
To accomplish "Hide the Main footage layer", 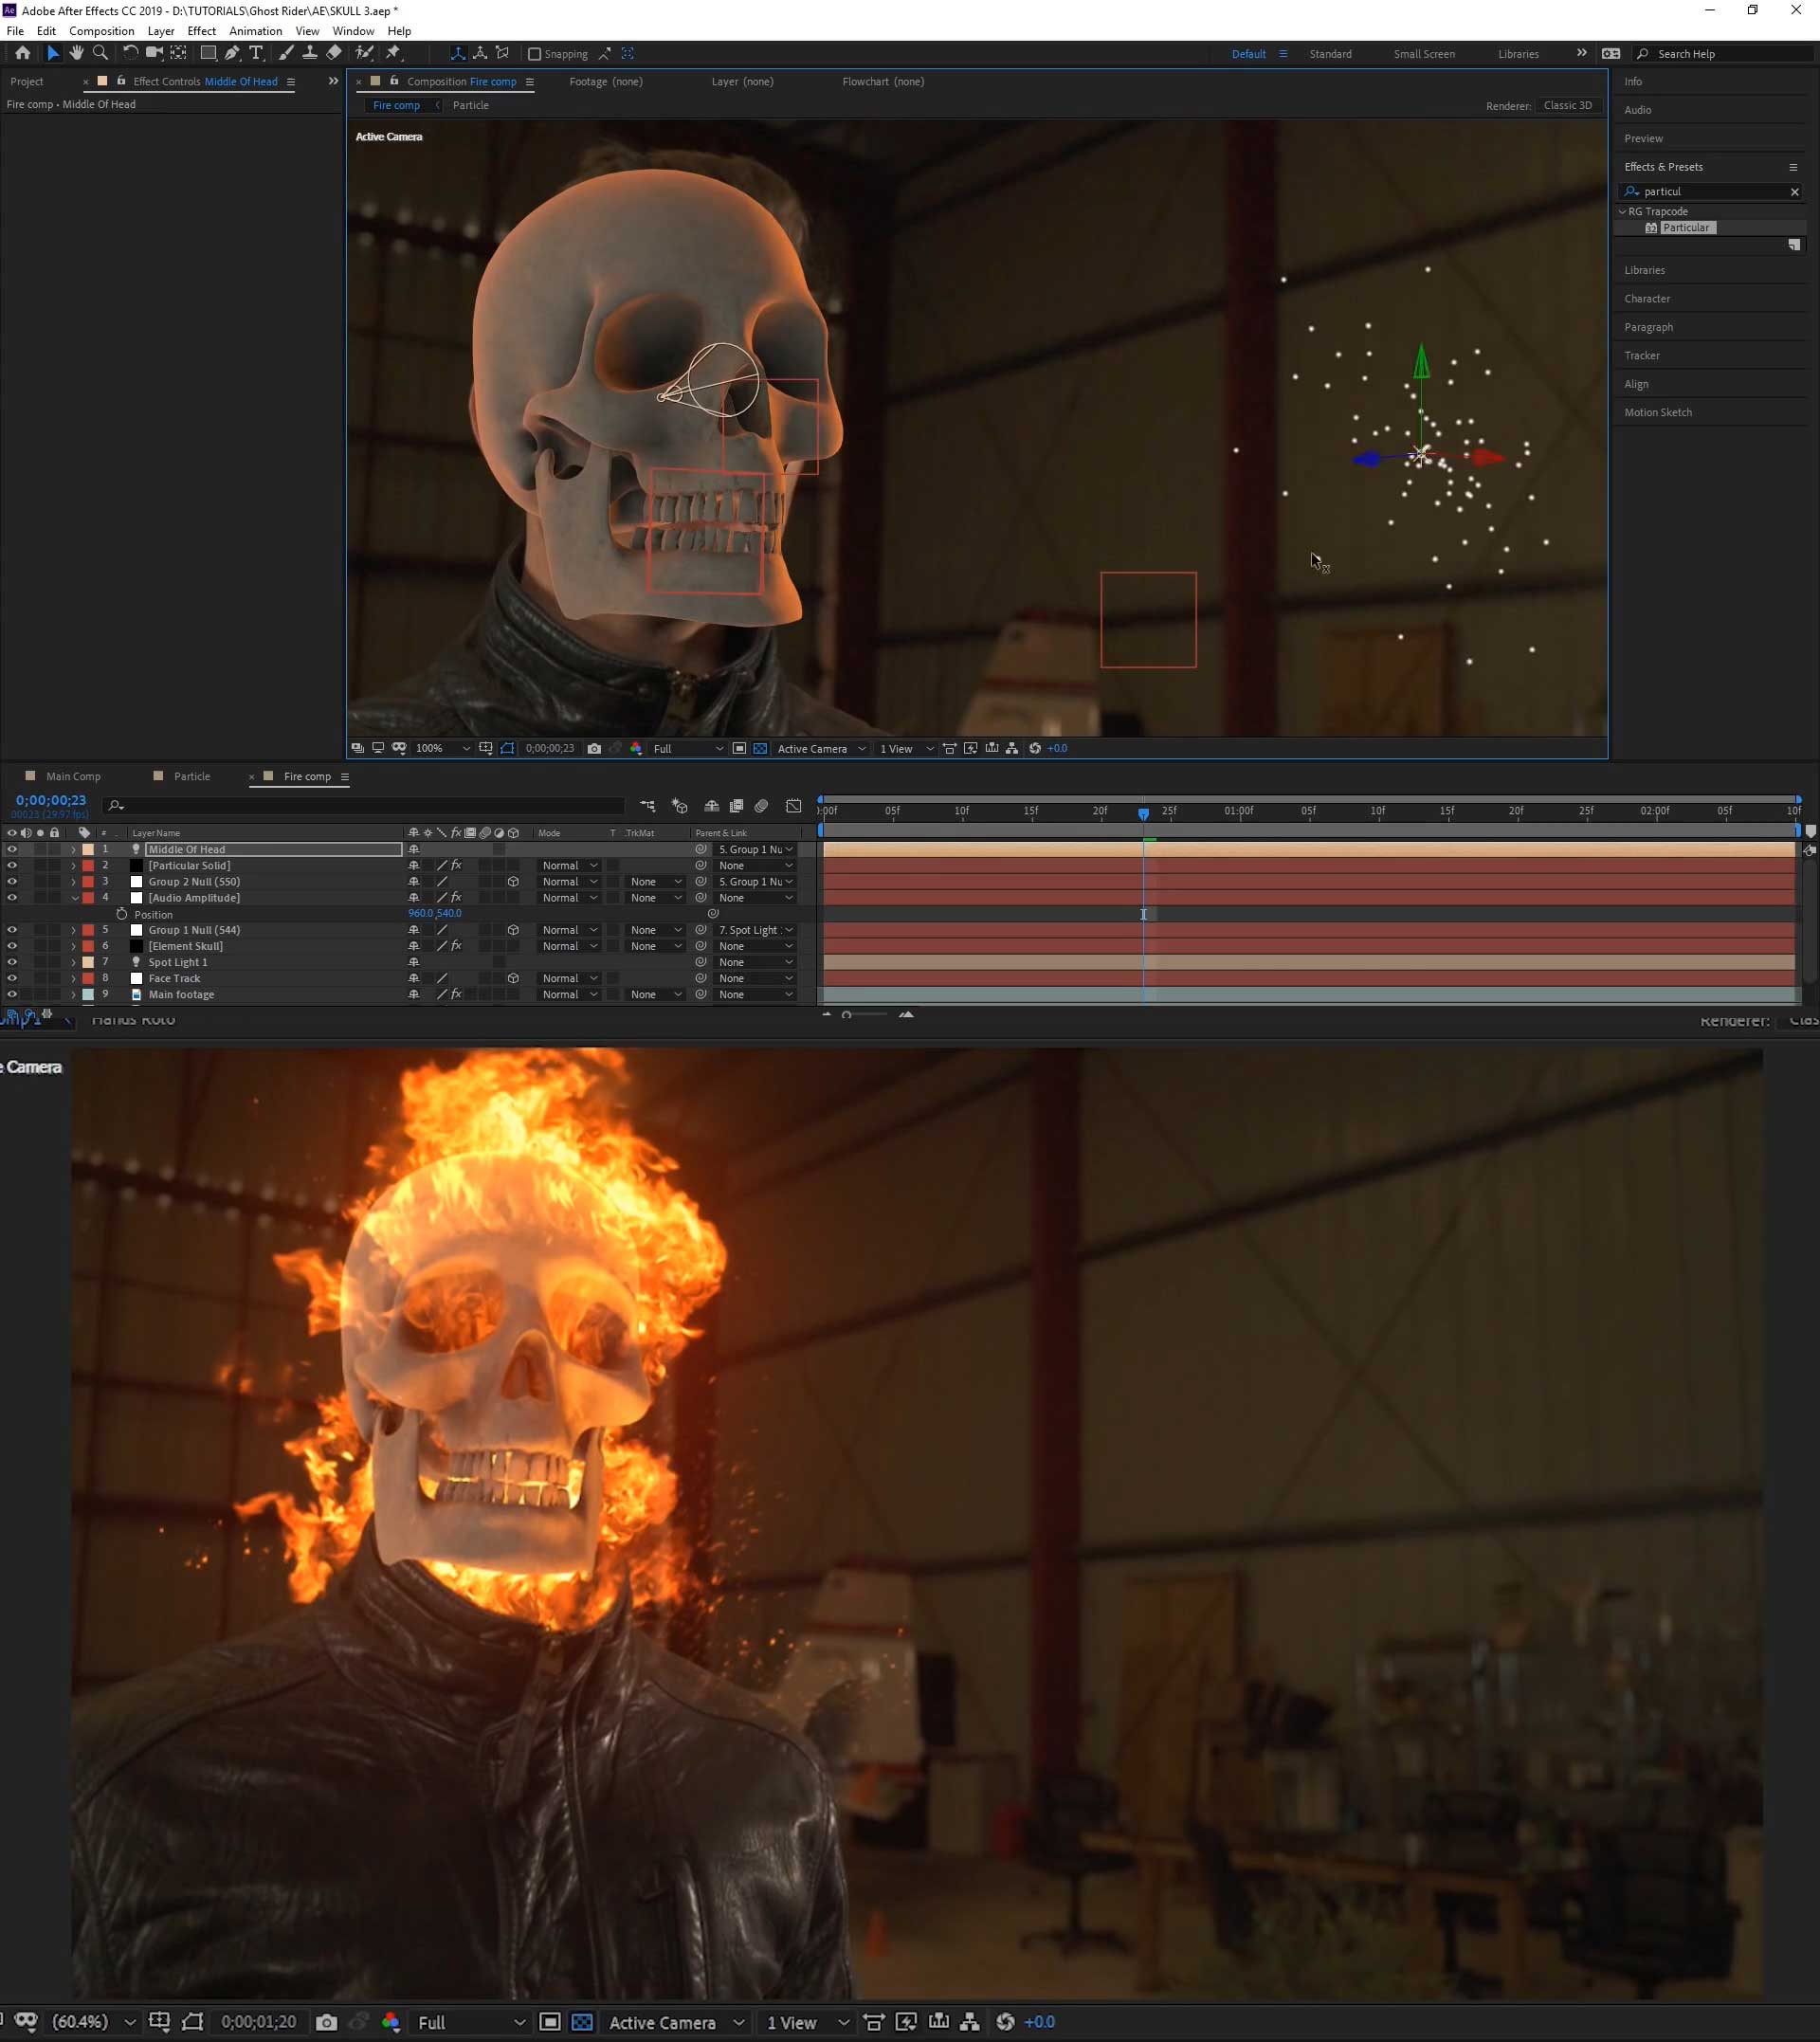I will (x=12, y=994).
